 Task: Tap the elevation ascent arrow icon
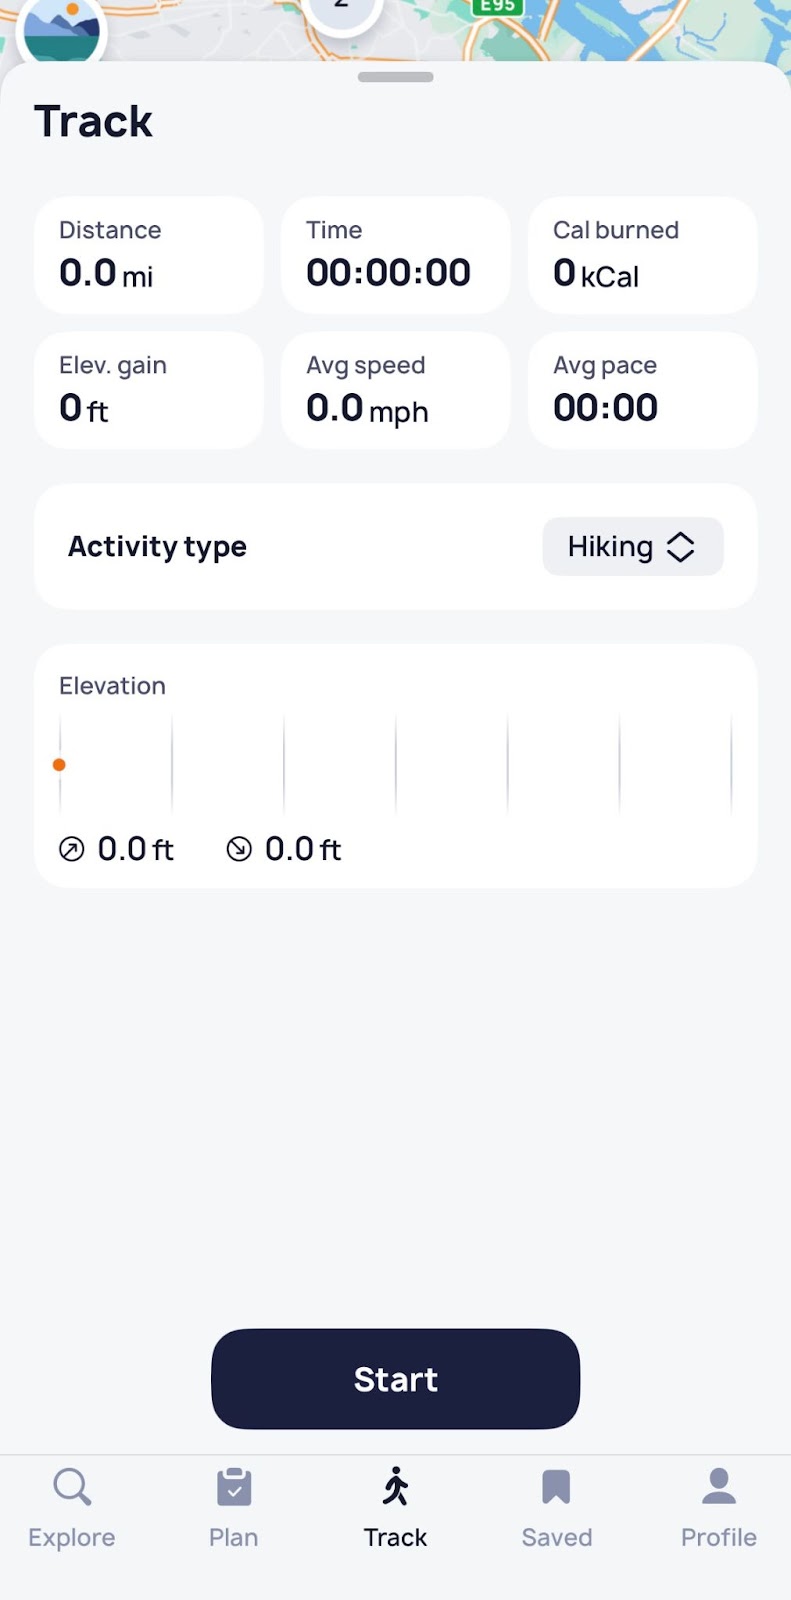[72, 850]
